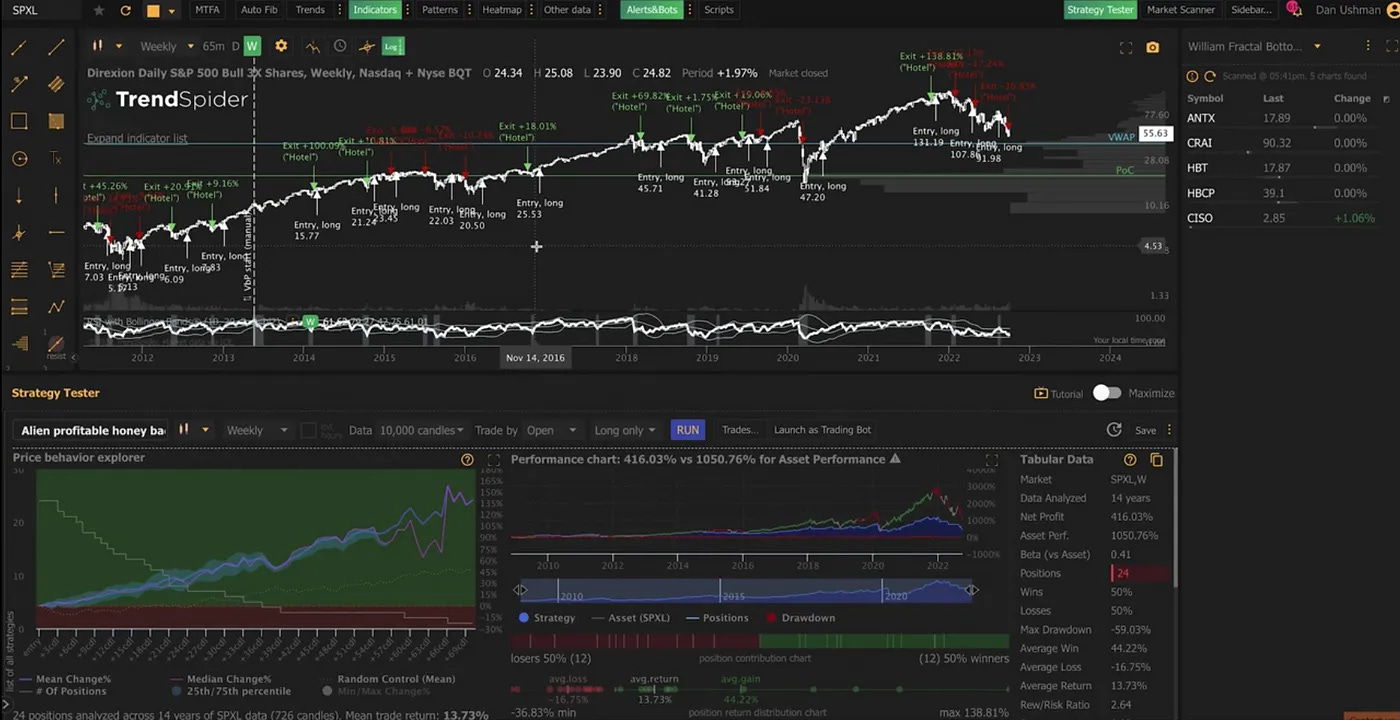Select the horizontal line tool

[x=56, y=233]
